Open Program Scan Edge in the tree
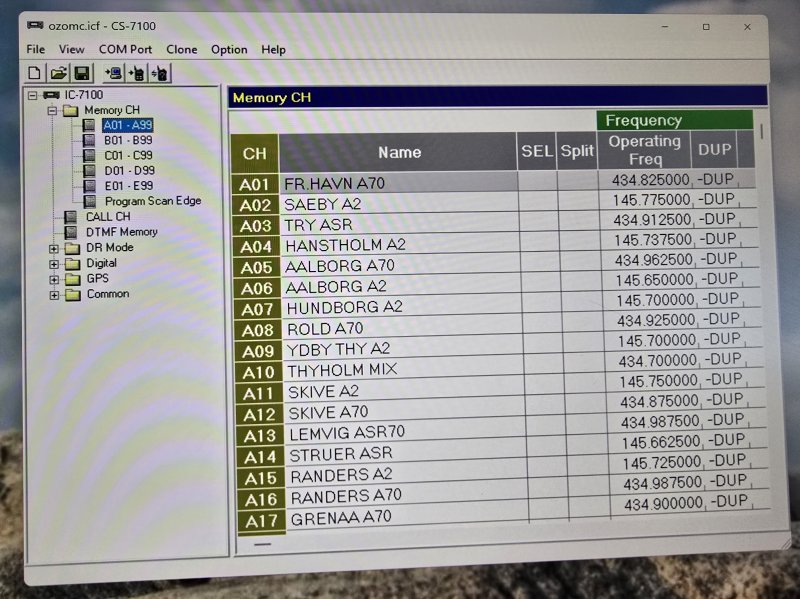 pyautogui.click(x=152, y=201)
